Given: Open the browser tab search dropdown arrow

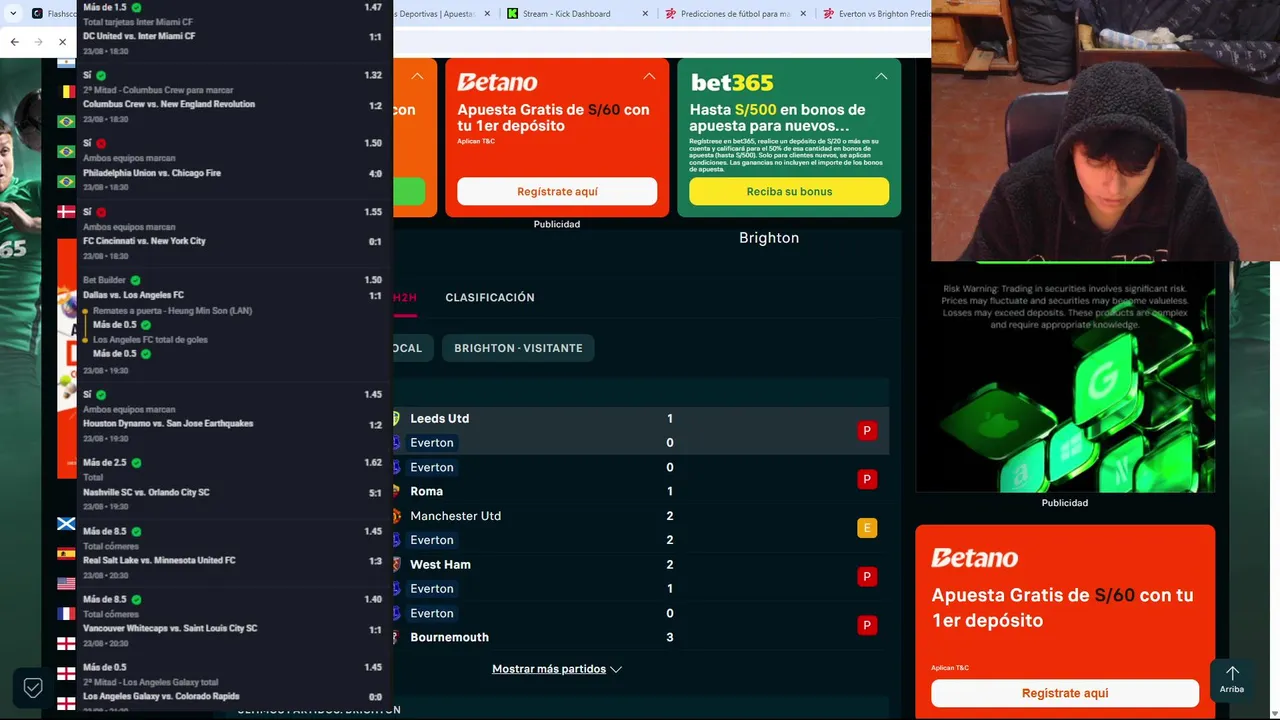Looking at the screenshot, I should 13,13.
